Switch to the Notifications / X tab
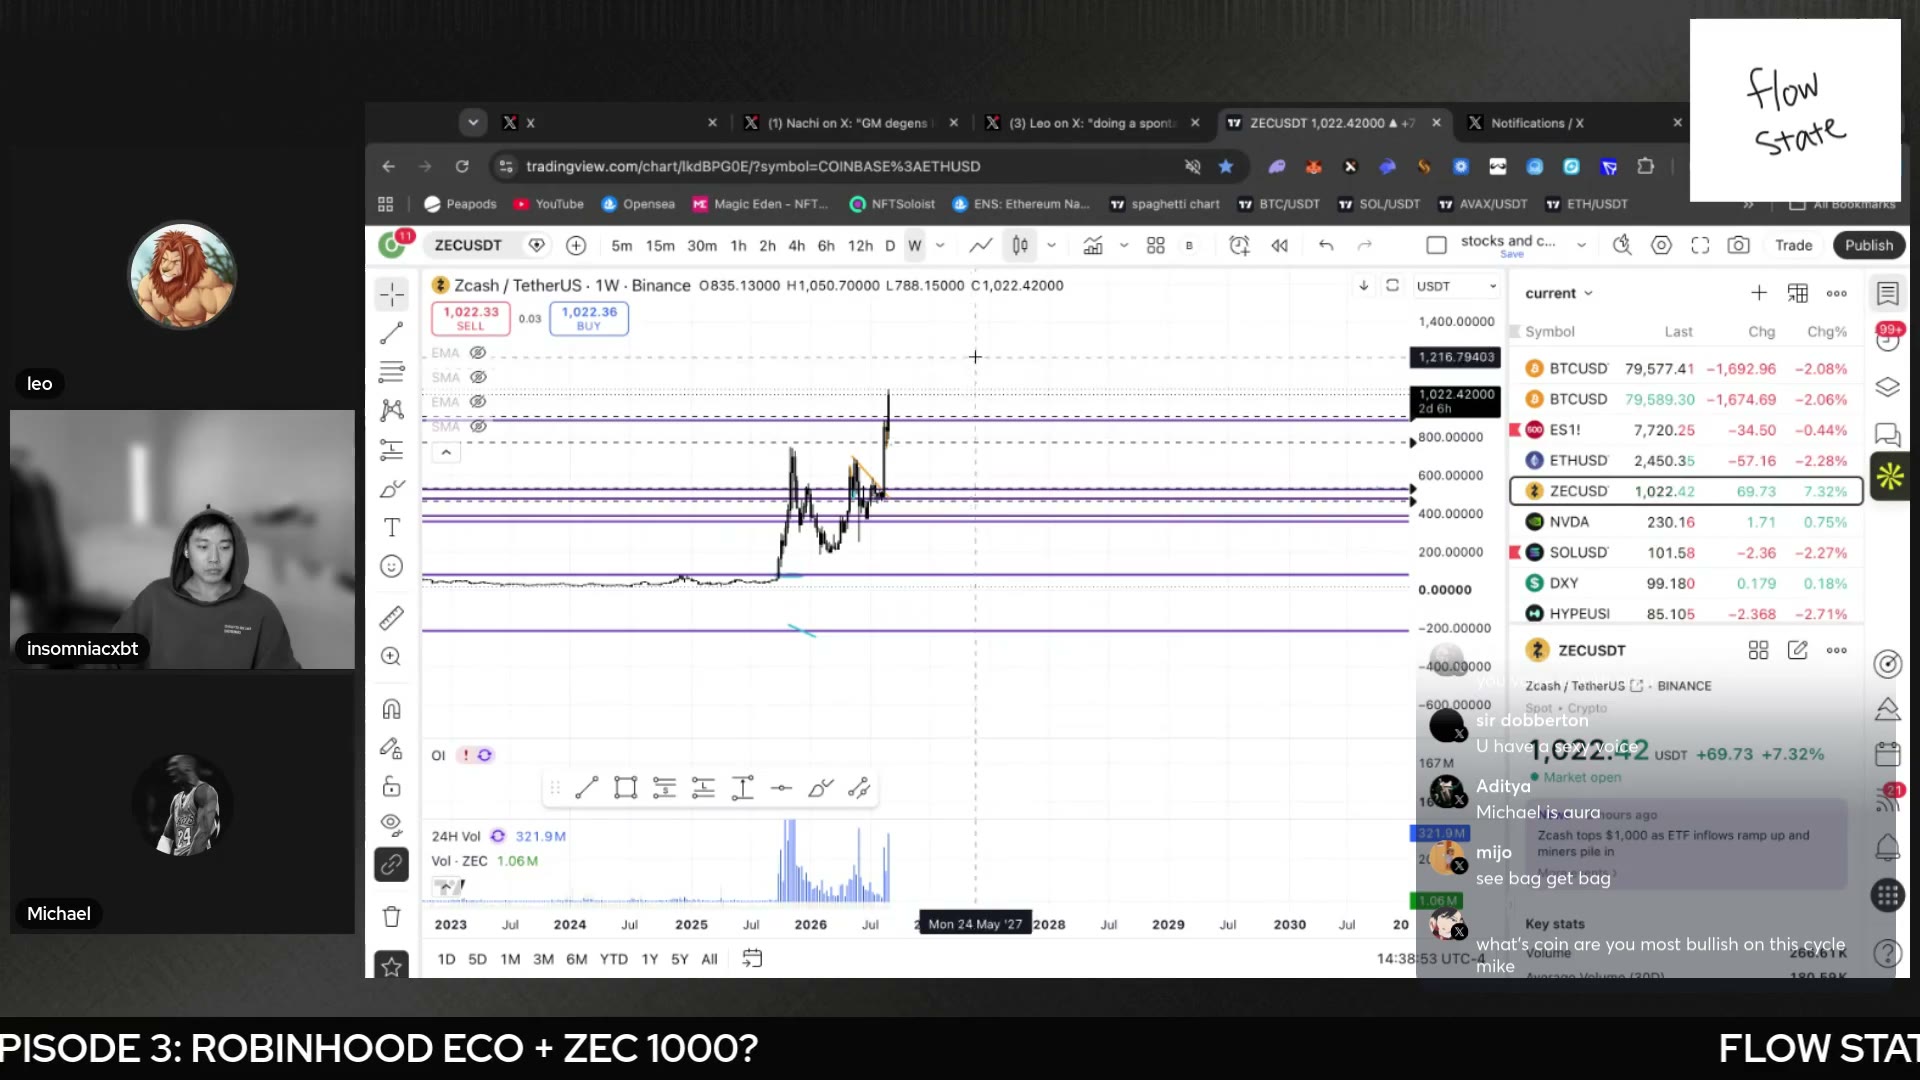 1574,123
